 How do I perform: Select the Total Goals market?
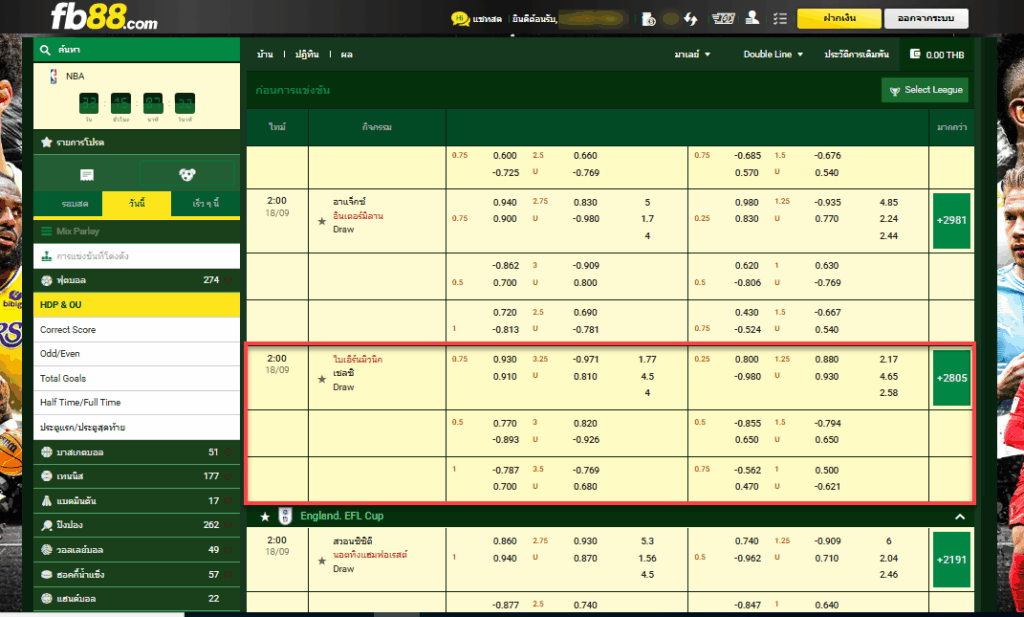(x=136, y=379)
